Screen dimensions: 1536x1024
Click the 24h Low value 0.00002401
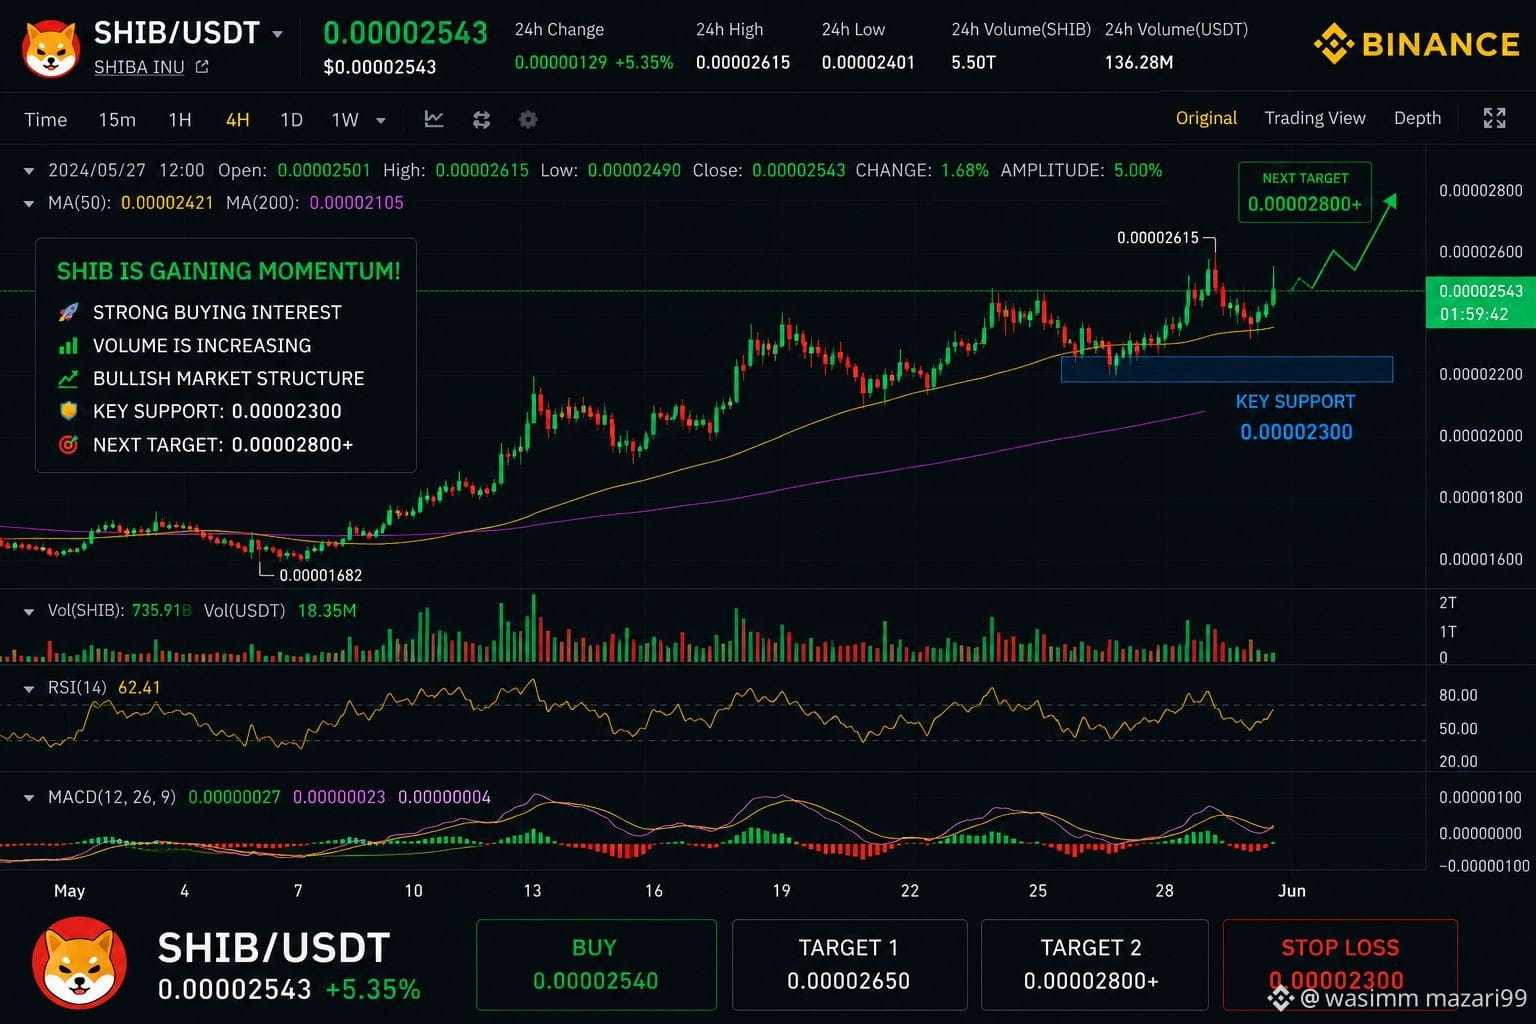[x=868, y=62]
